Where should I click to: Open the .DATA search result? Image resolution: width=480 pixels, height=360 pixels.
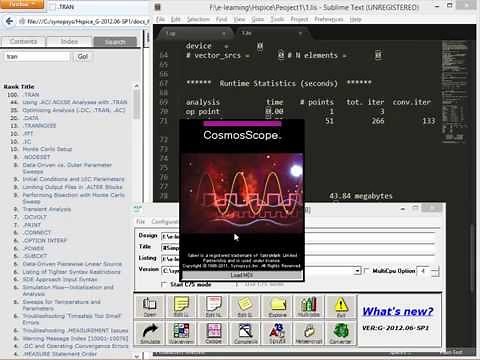coord(31,118)
